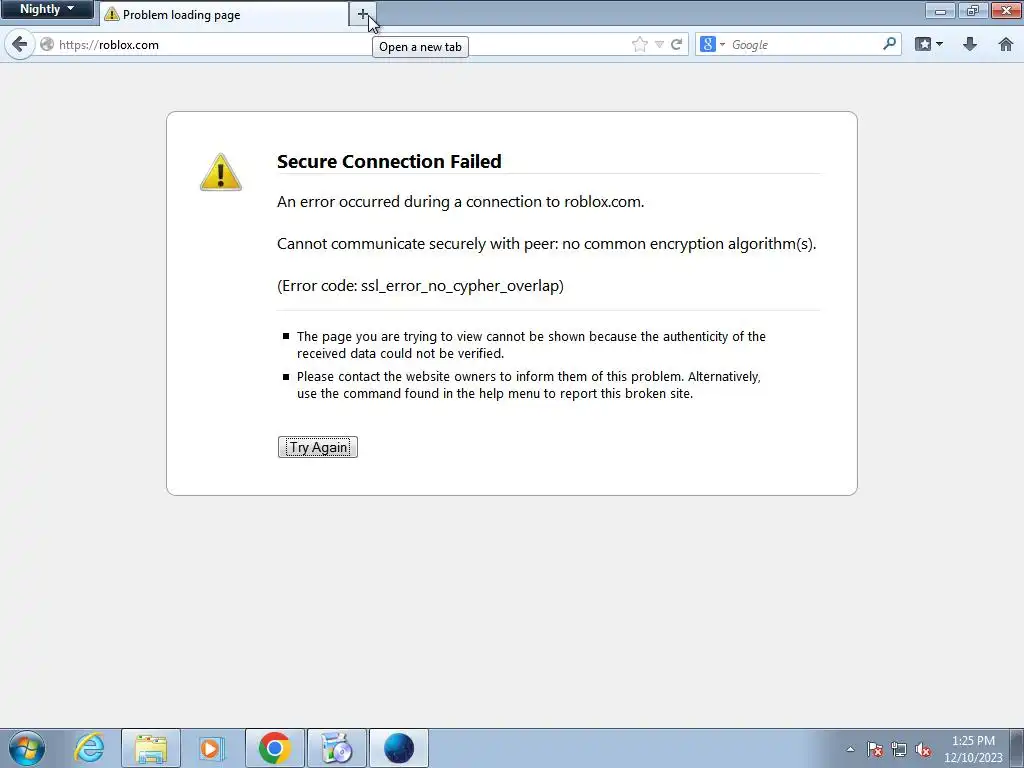This screenshot has width=1024, height=768.
Task: Click the yellow warning triangle icon
Action: [221, 172]
